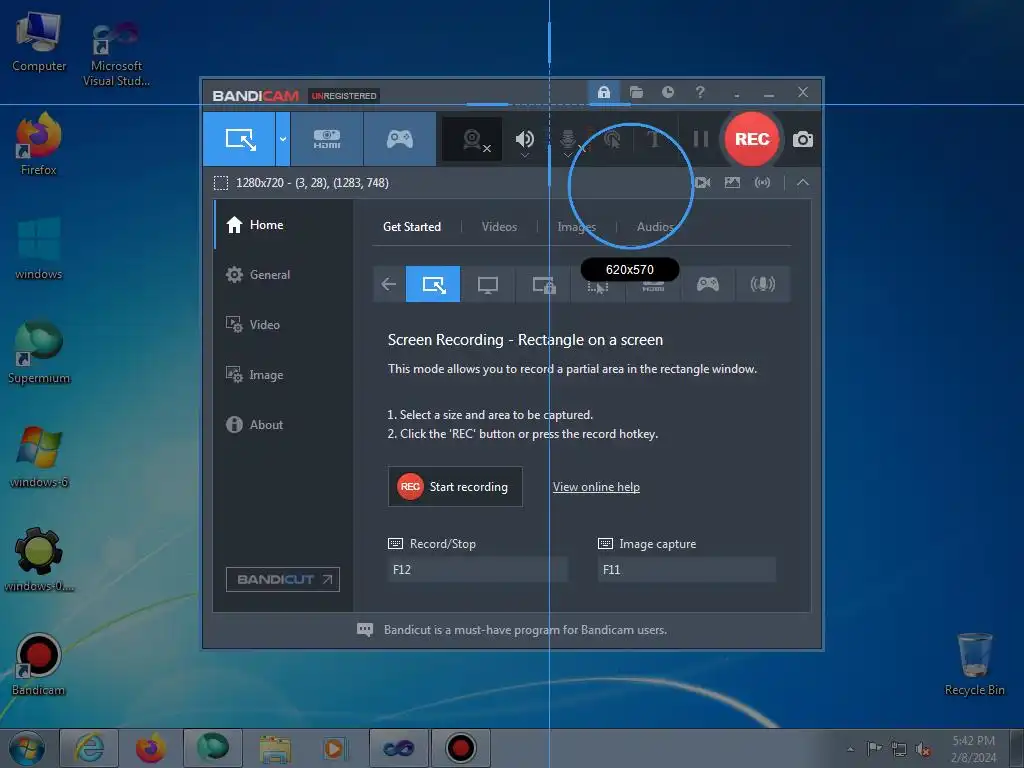Select Fullscreen mode monitor icon

pos(488,284)
